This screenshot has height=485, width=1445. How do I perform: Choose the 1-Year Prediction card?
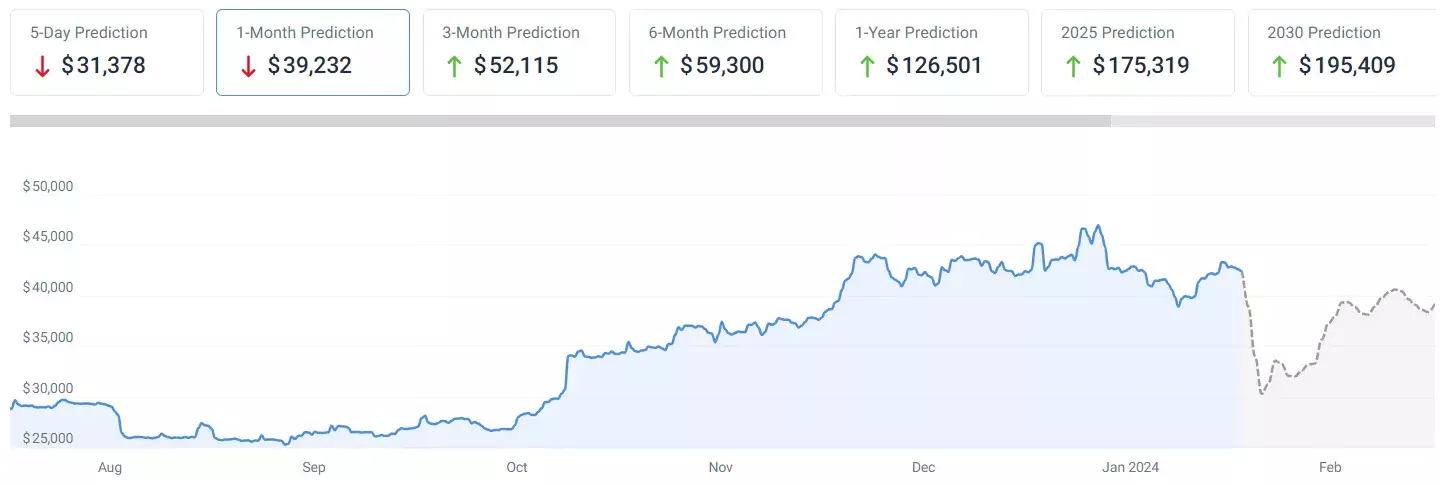point(932,53)
